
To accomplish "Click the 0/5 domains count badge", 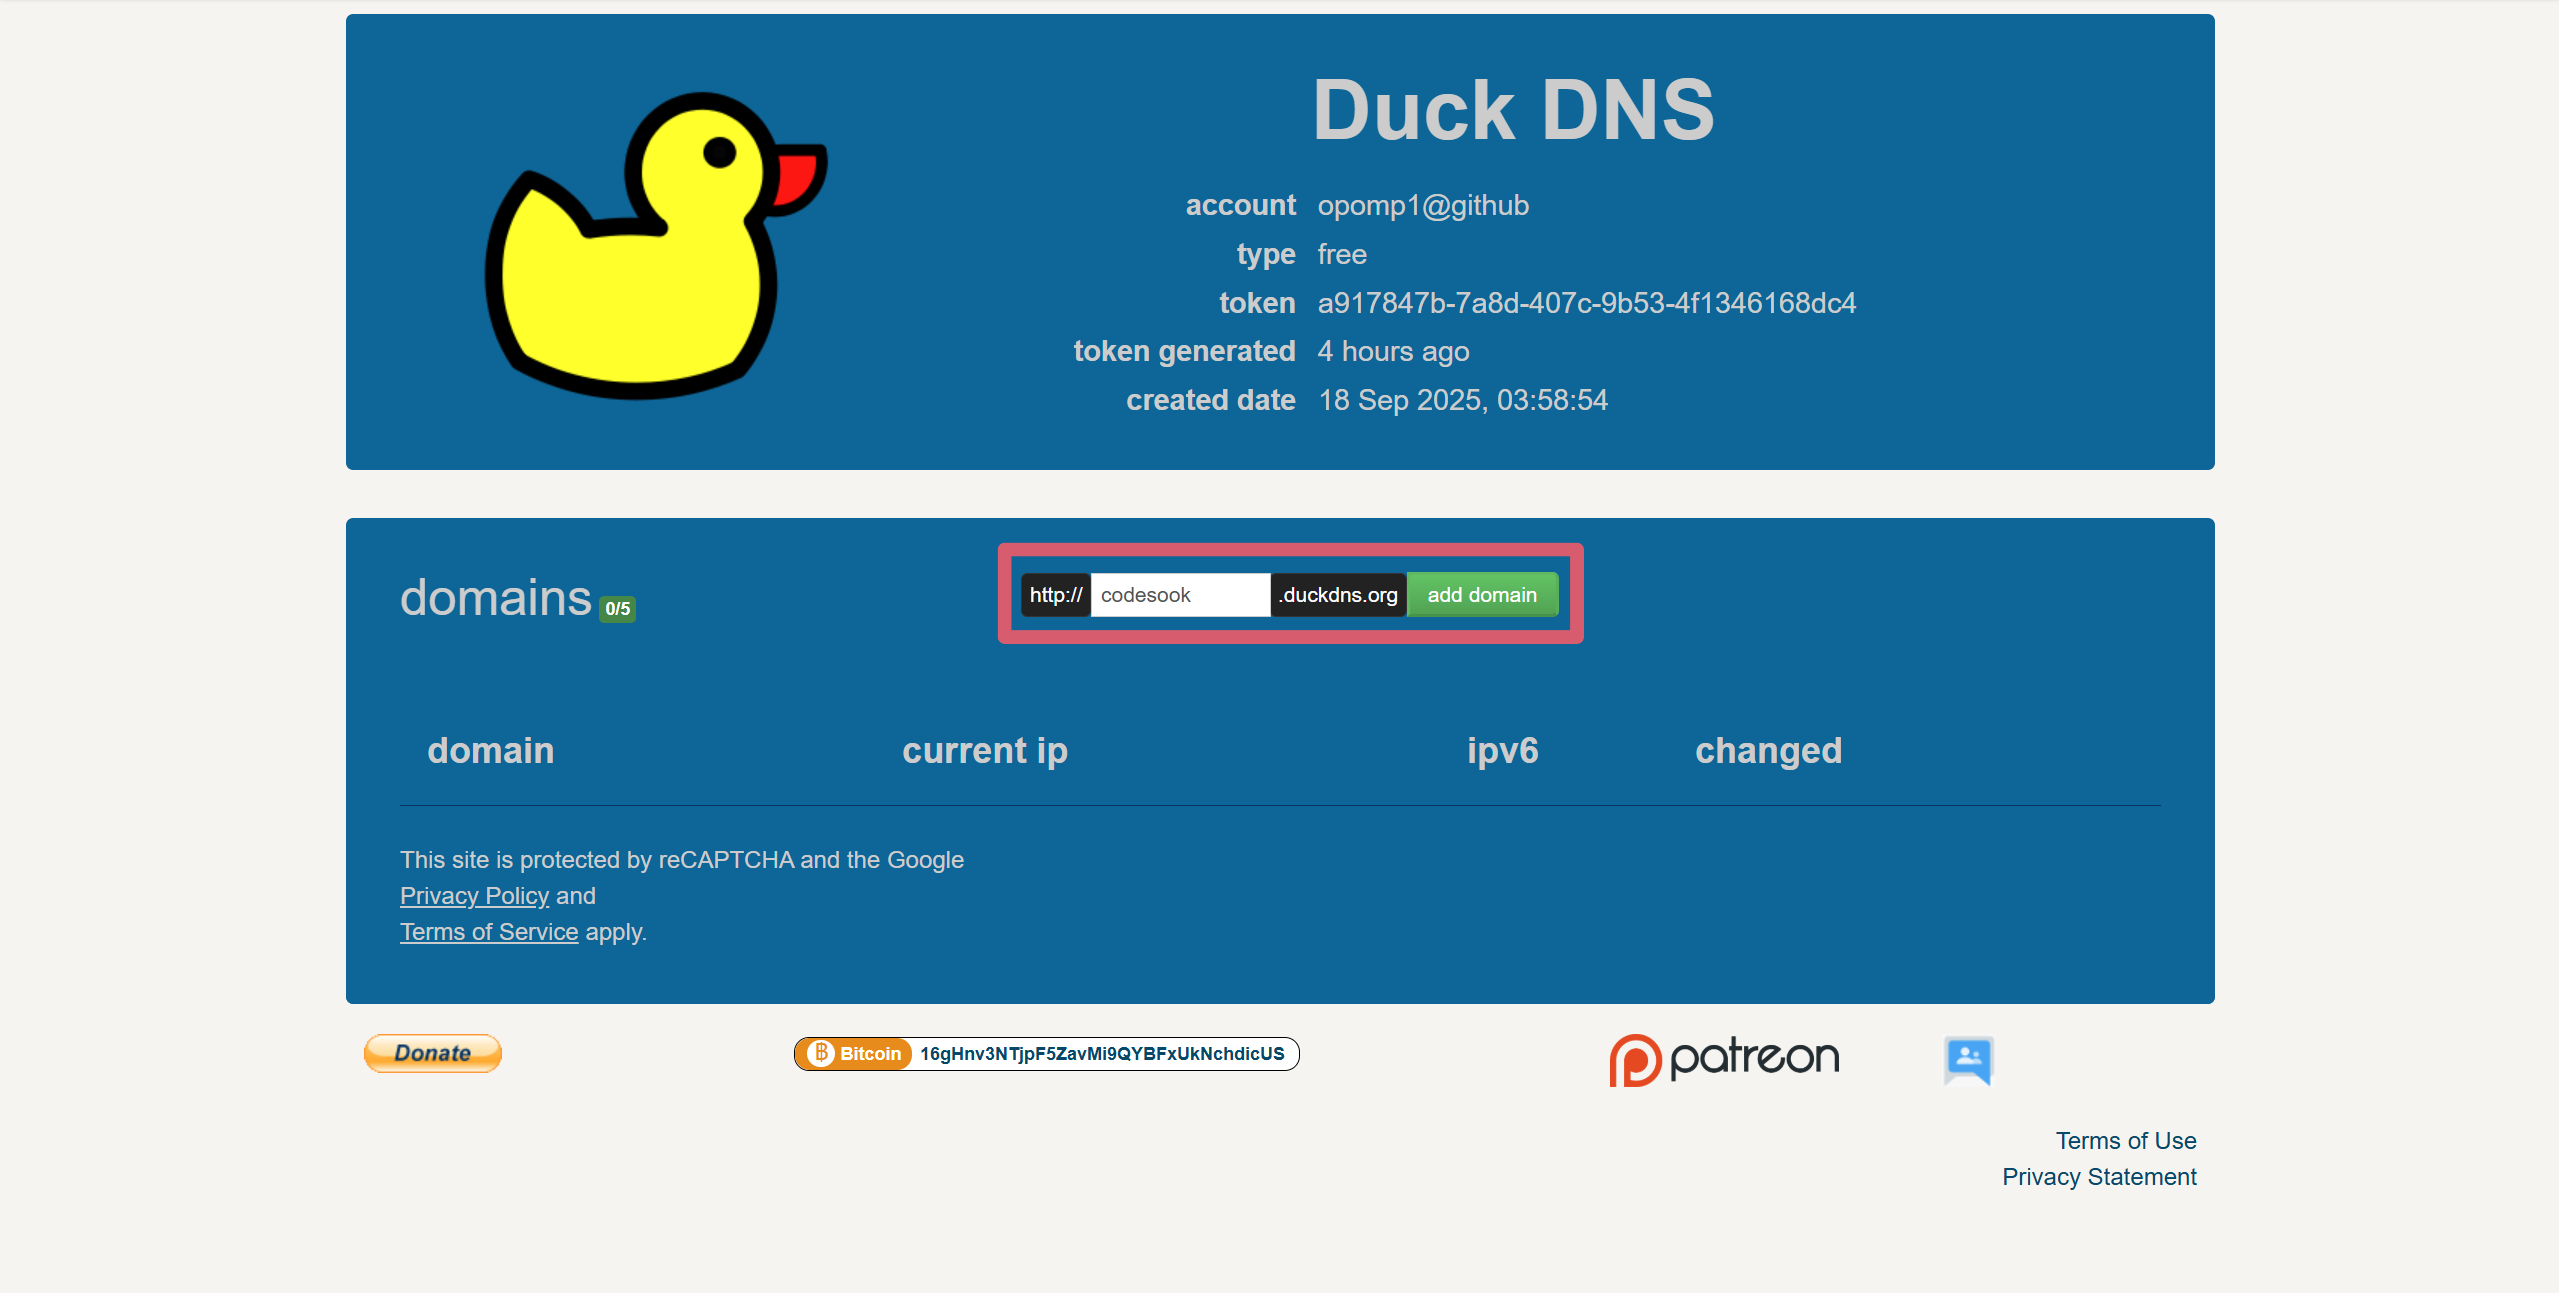I will click(x=617, y=608).
